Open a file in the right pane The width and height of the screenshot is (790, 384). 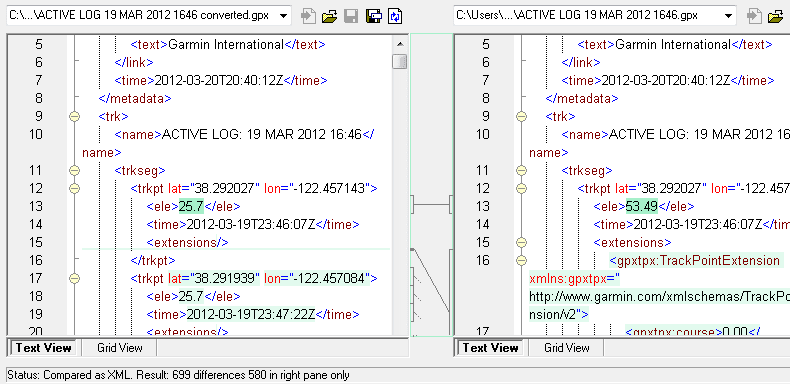click(x=776, y=16)
